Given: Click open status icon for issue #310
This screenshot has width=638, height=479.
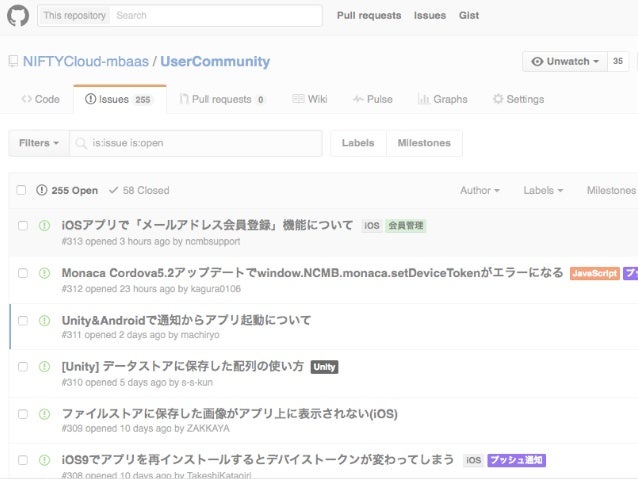Looking at the screenshot, I should [44, 367].
